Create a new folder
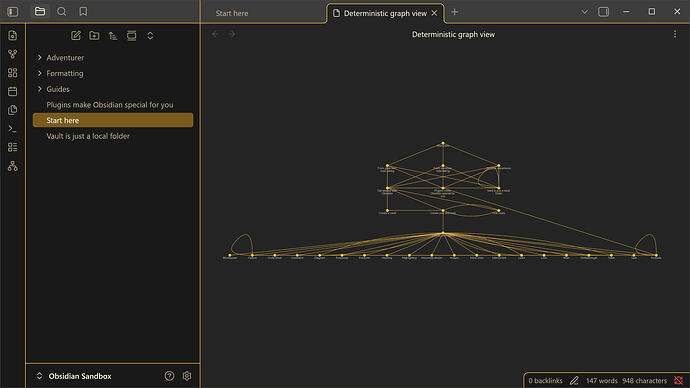The width and height of the screenshot is (690, 388). [x=94, y=36]
